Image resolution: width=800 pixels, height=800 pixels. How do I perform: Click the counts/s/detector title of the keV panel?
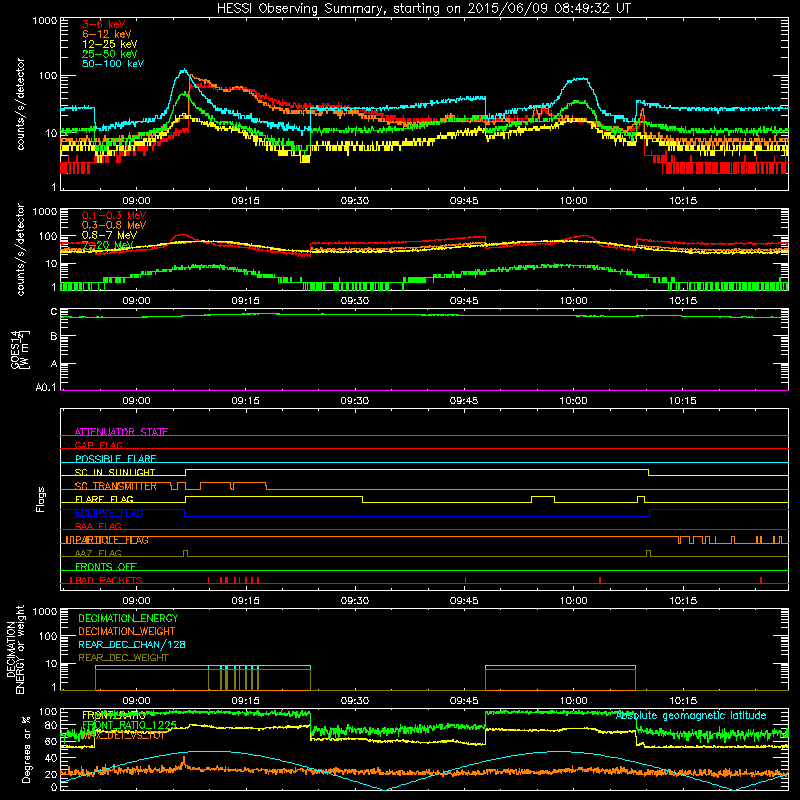(20, 104)
